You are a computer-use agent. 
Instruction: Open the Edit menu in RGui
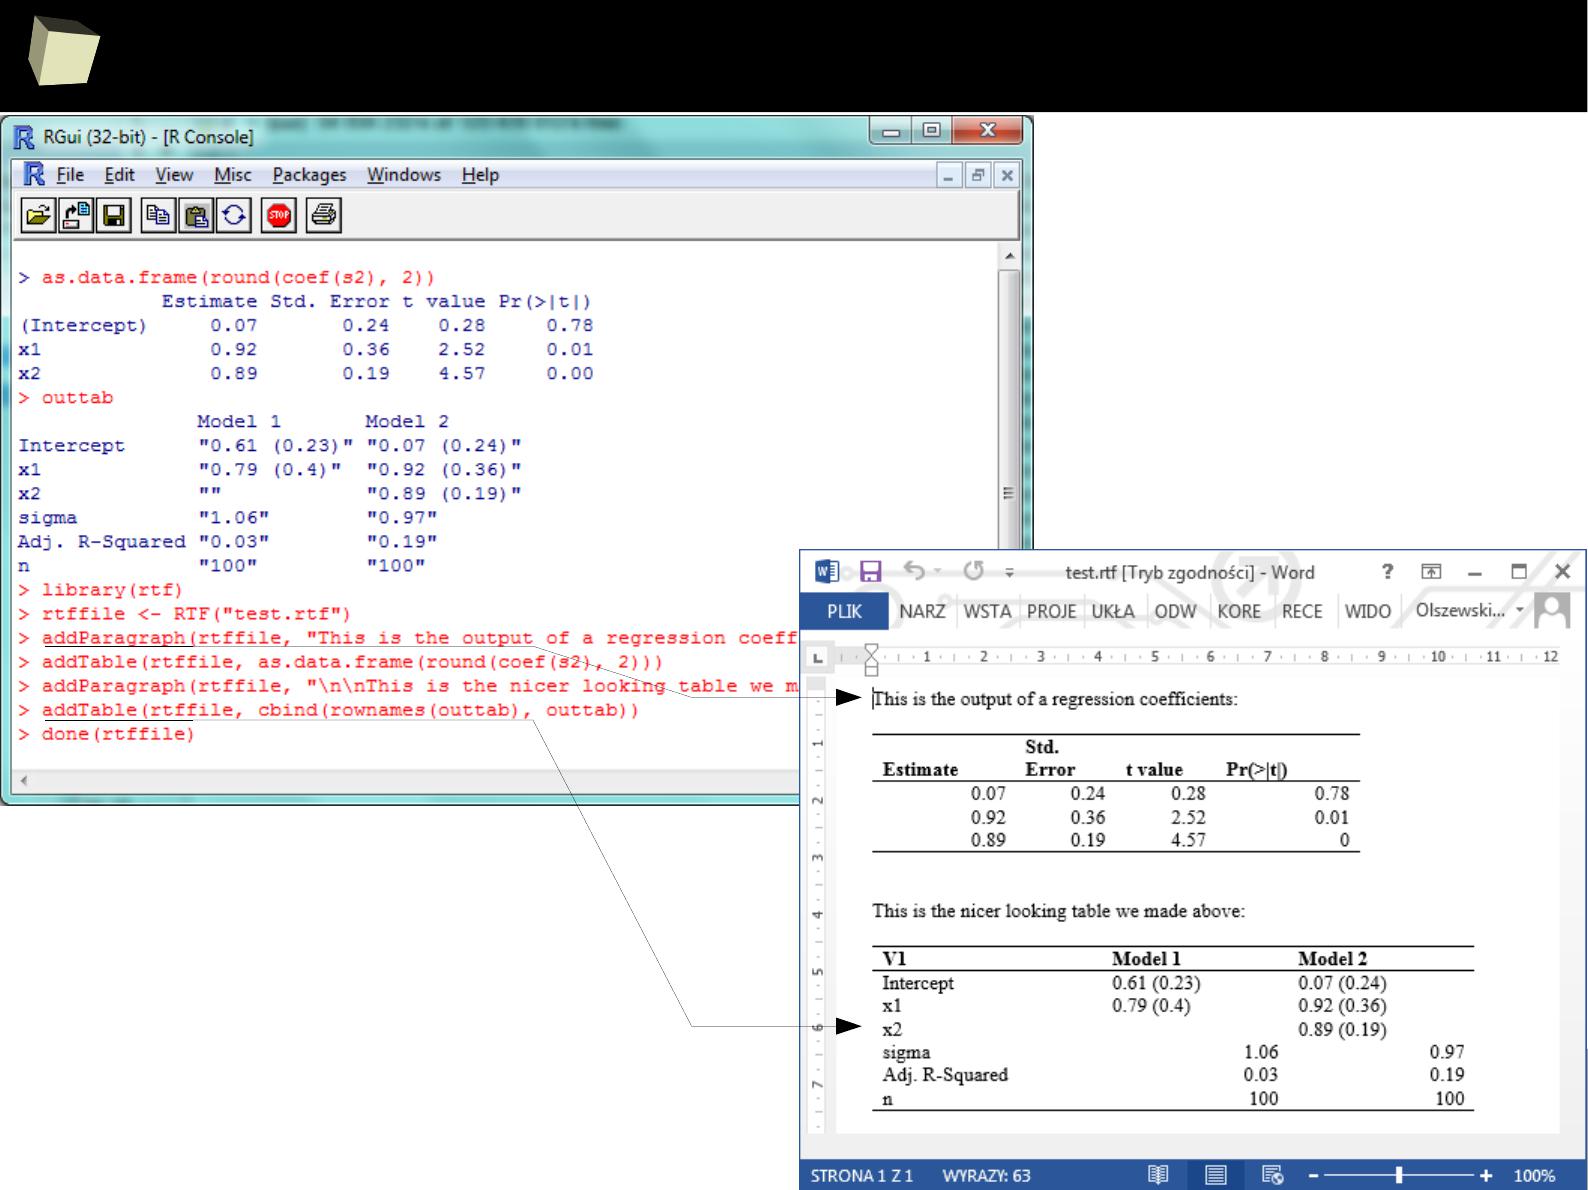[x=119, y=175]
